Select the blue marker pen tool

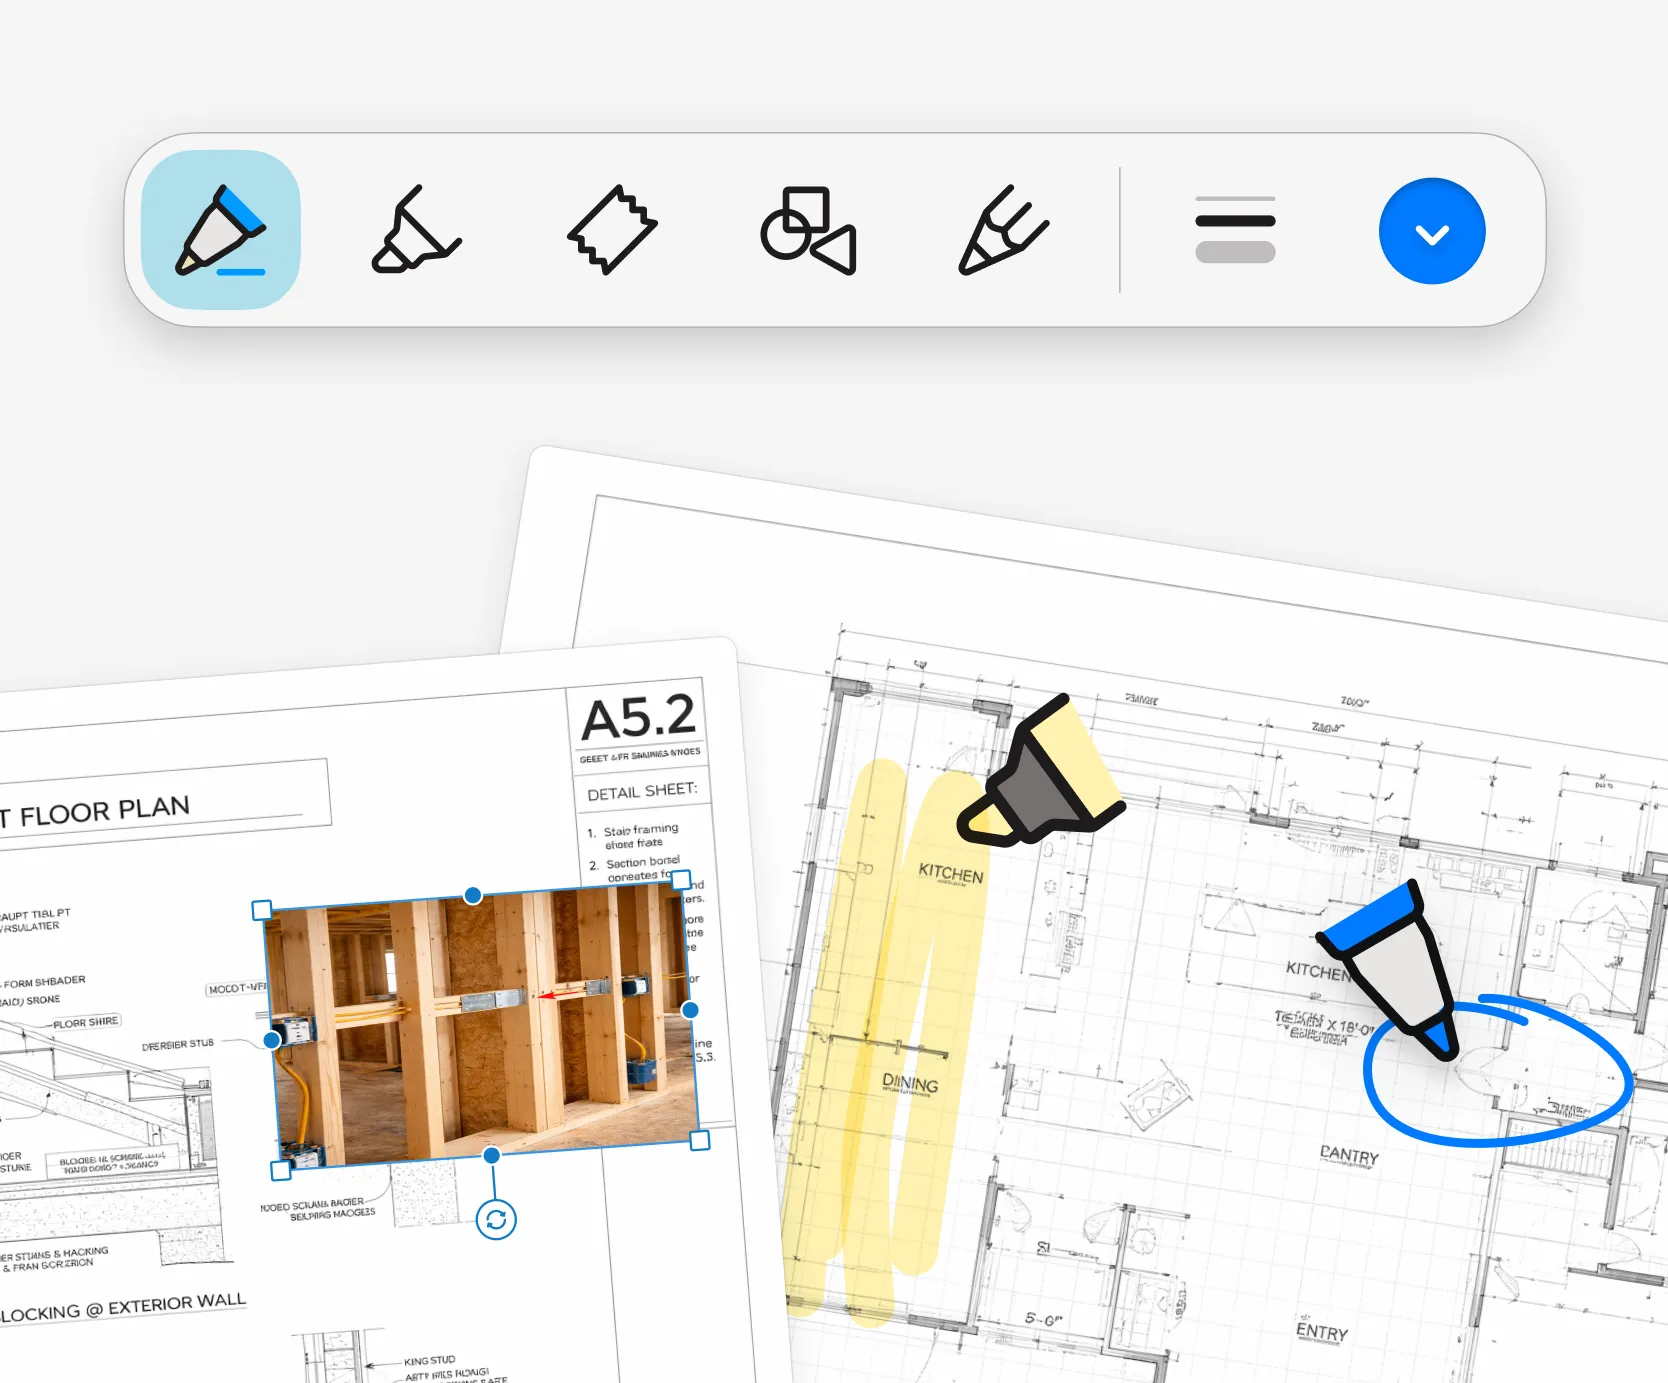[x=221, y=230]
